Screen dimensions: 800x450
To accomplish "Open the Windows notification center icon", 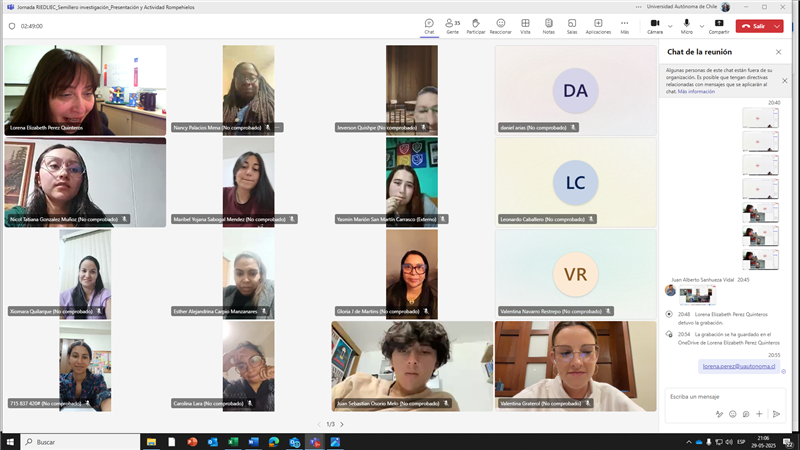I will [788, 442].
